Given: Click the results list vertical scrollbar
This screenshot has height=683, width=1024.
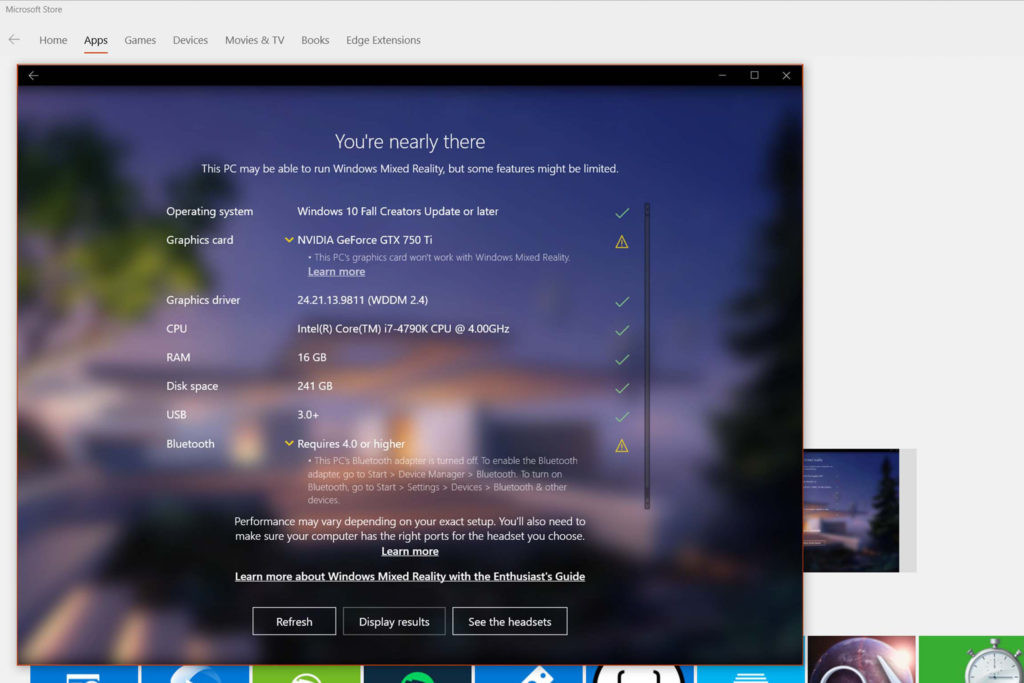Looking at the screenshot, I should [x=647, y=356].
